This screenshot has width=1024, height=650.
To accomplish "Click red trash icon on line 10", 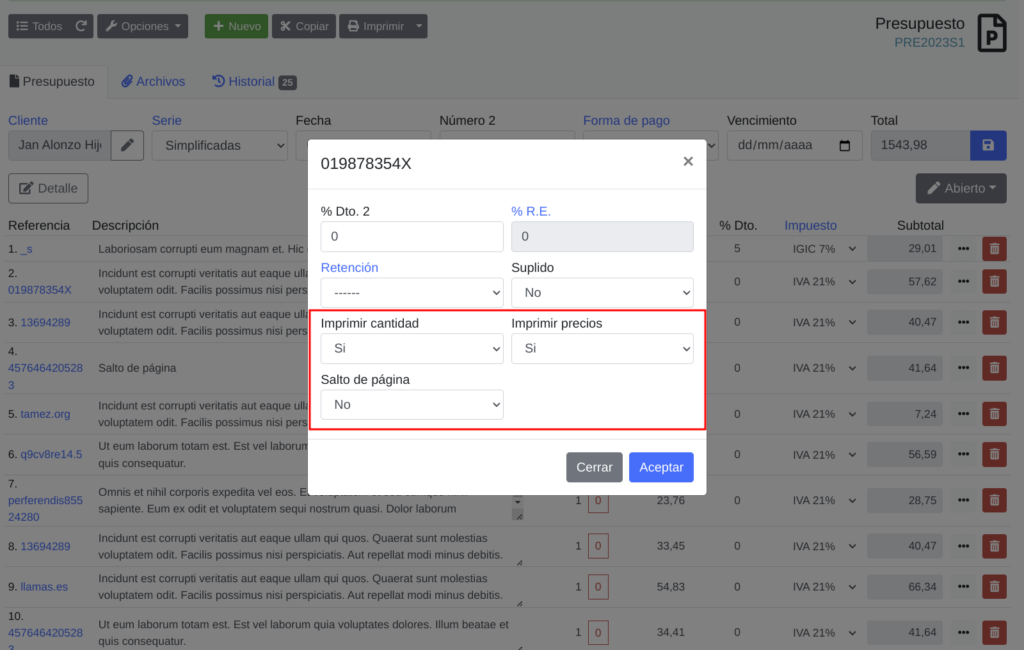I will [x=993, y=632].
